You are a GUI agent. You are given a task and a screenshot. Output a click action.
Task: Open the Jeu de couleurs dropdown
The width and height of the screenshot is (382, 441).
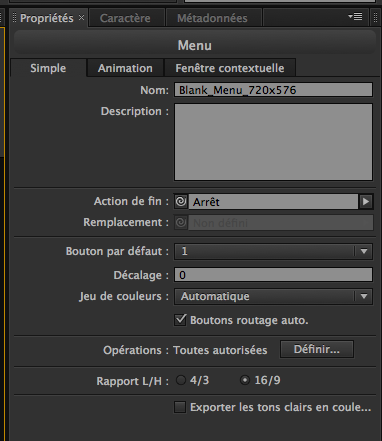click(273, 296)
